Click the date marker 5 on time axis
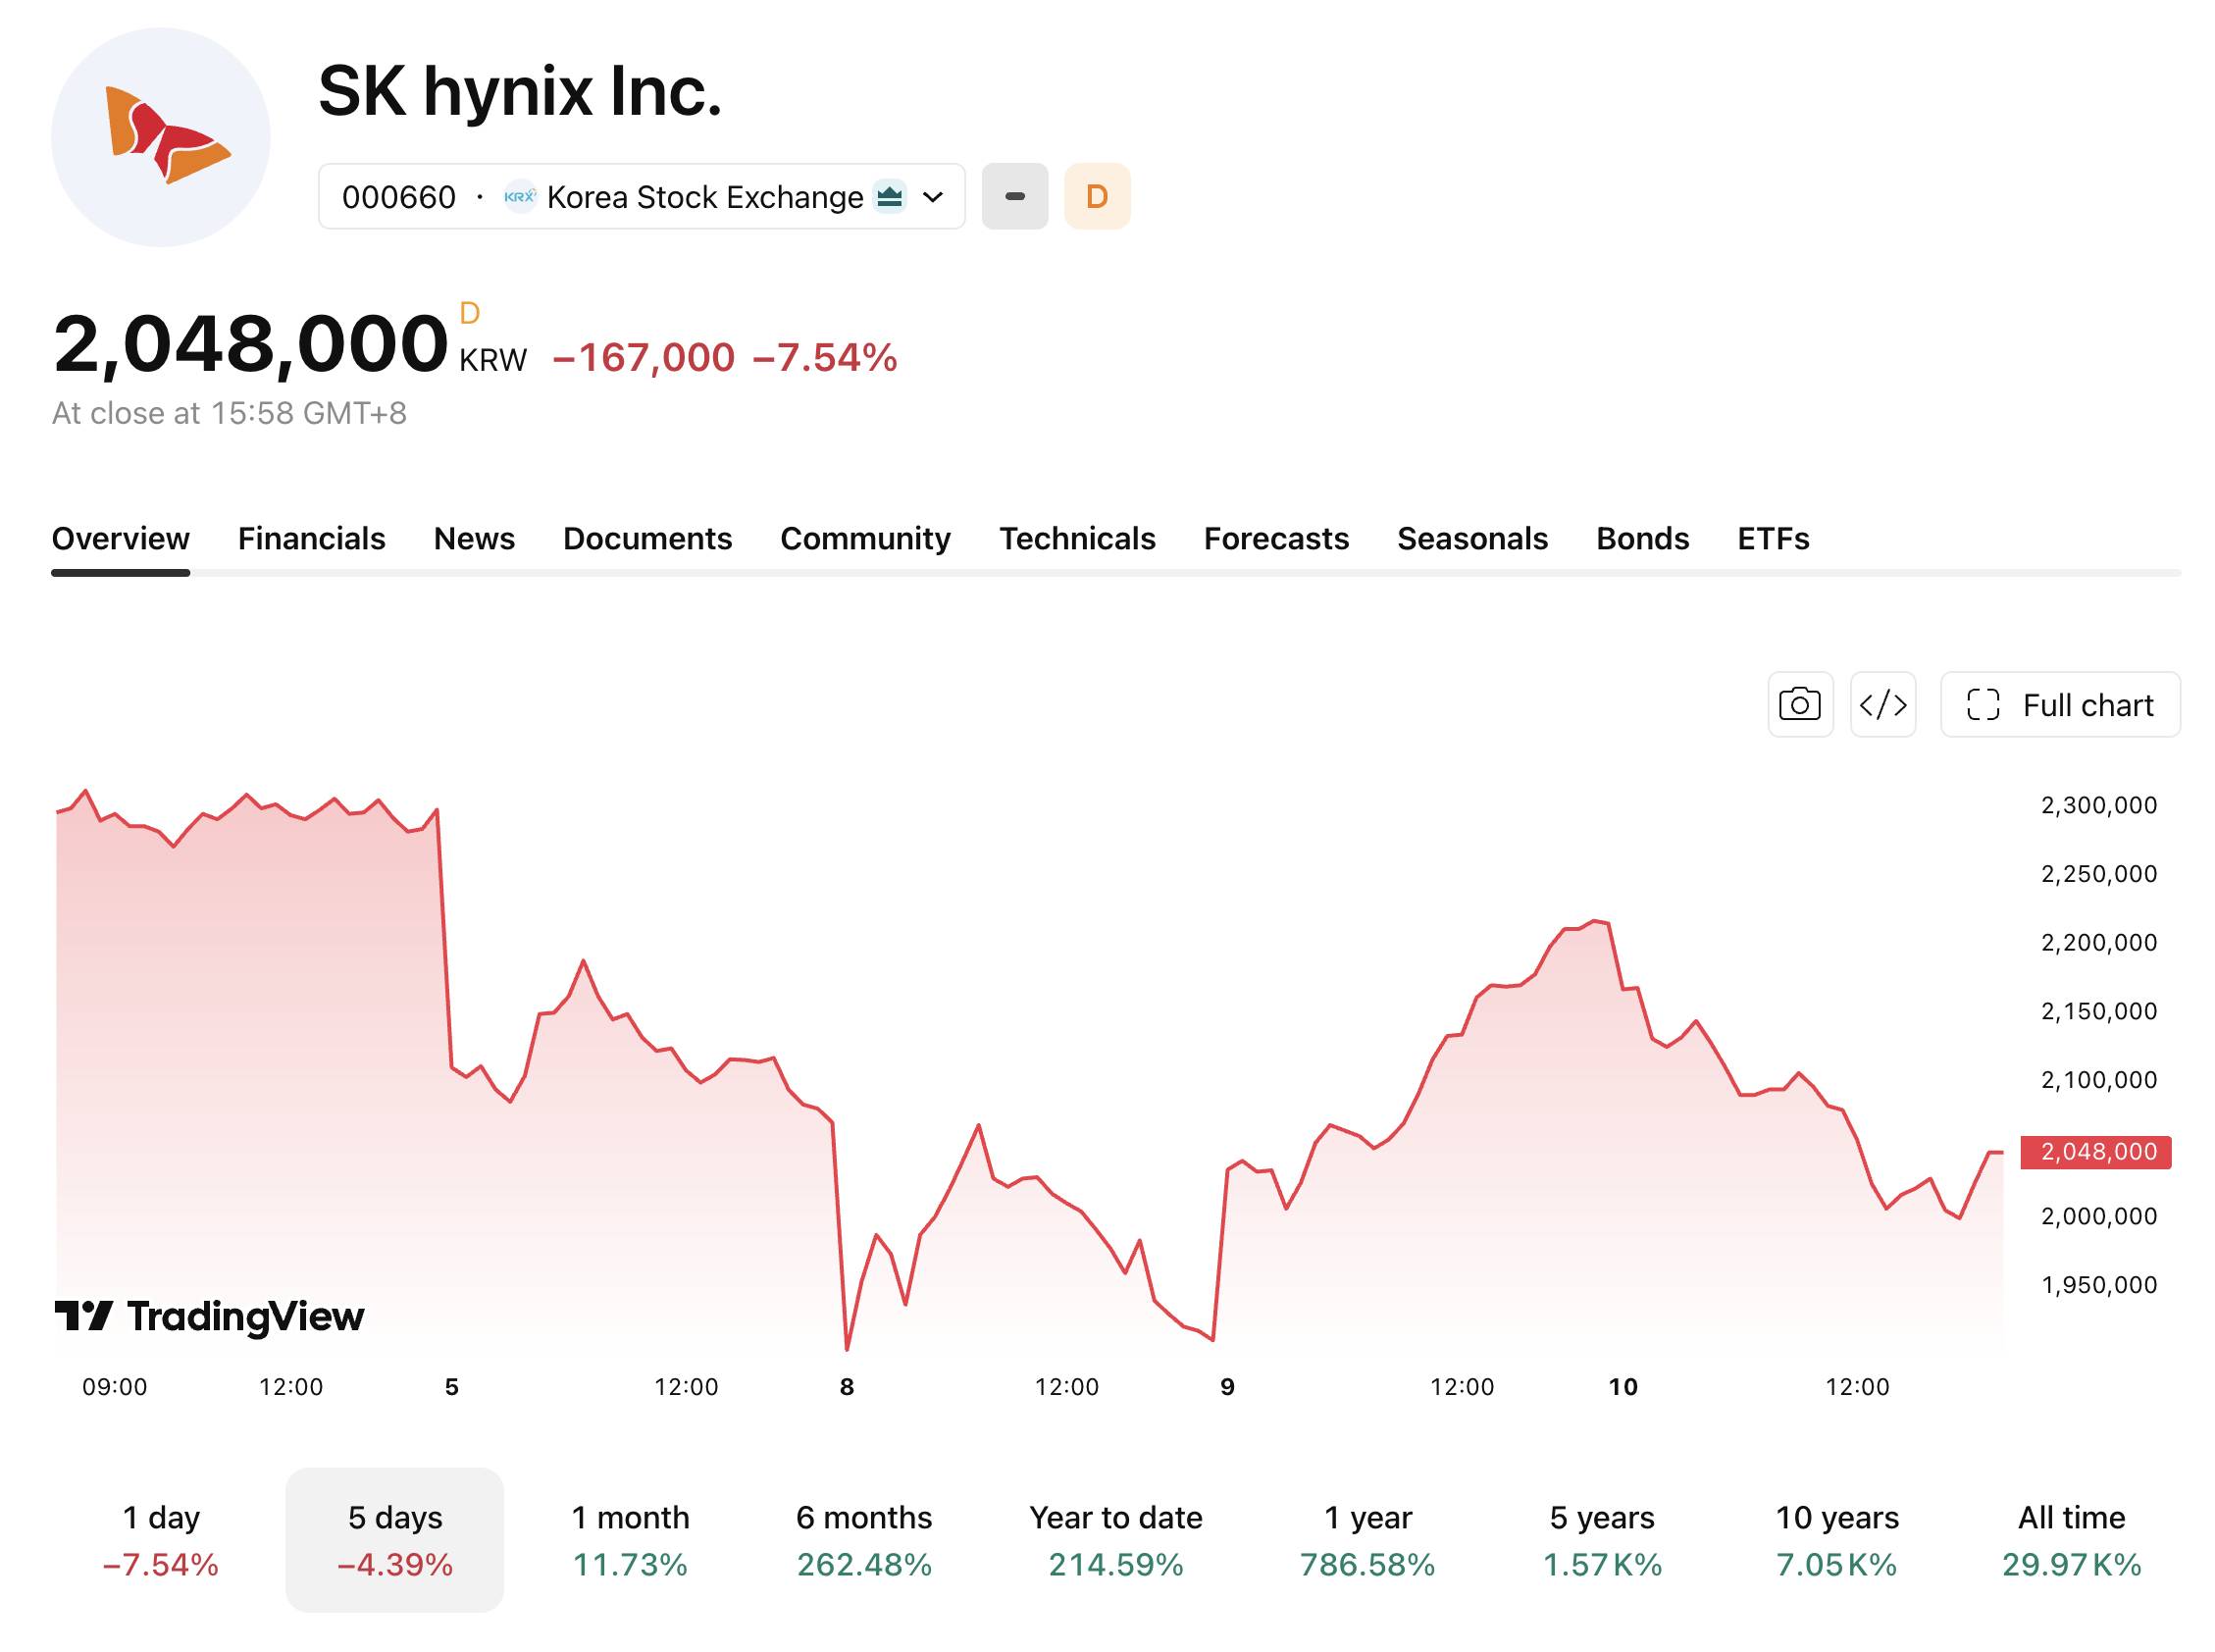 tap(451, 1386)
